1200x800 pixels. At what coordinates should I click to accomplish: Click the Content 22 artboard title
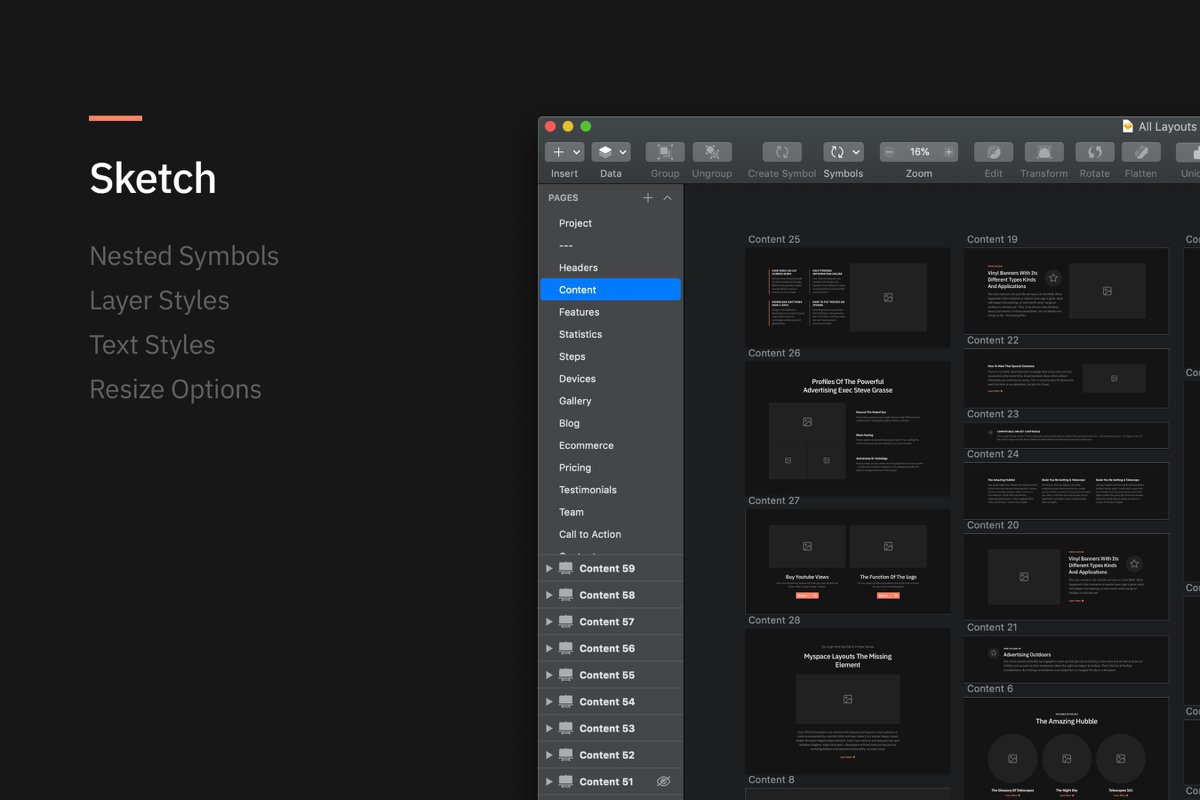(x=993, y=340)
